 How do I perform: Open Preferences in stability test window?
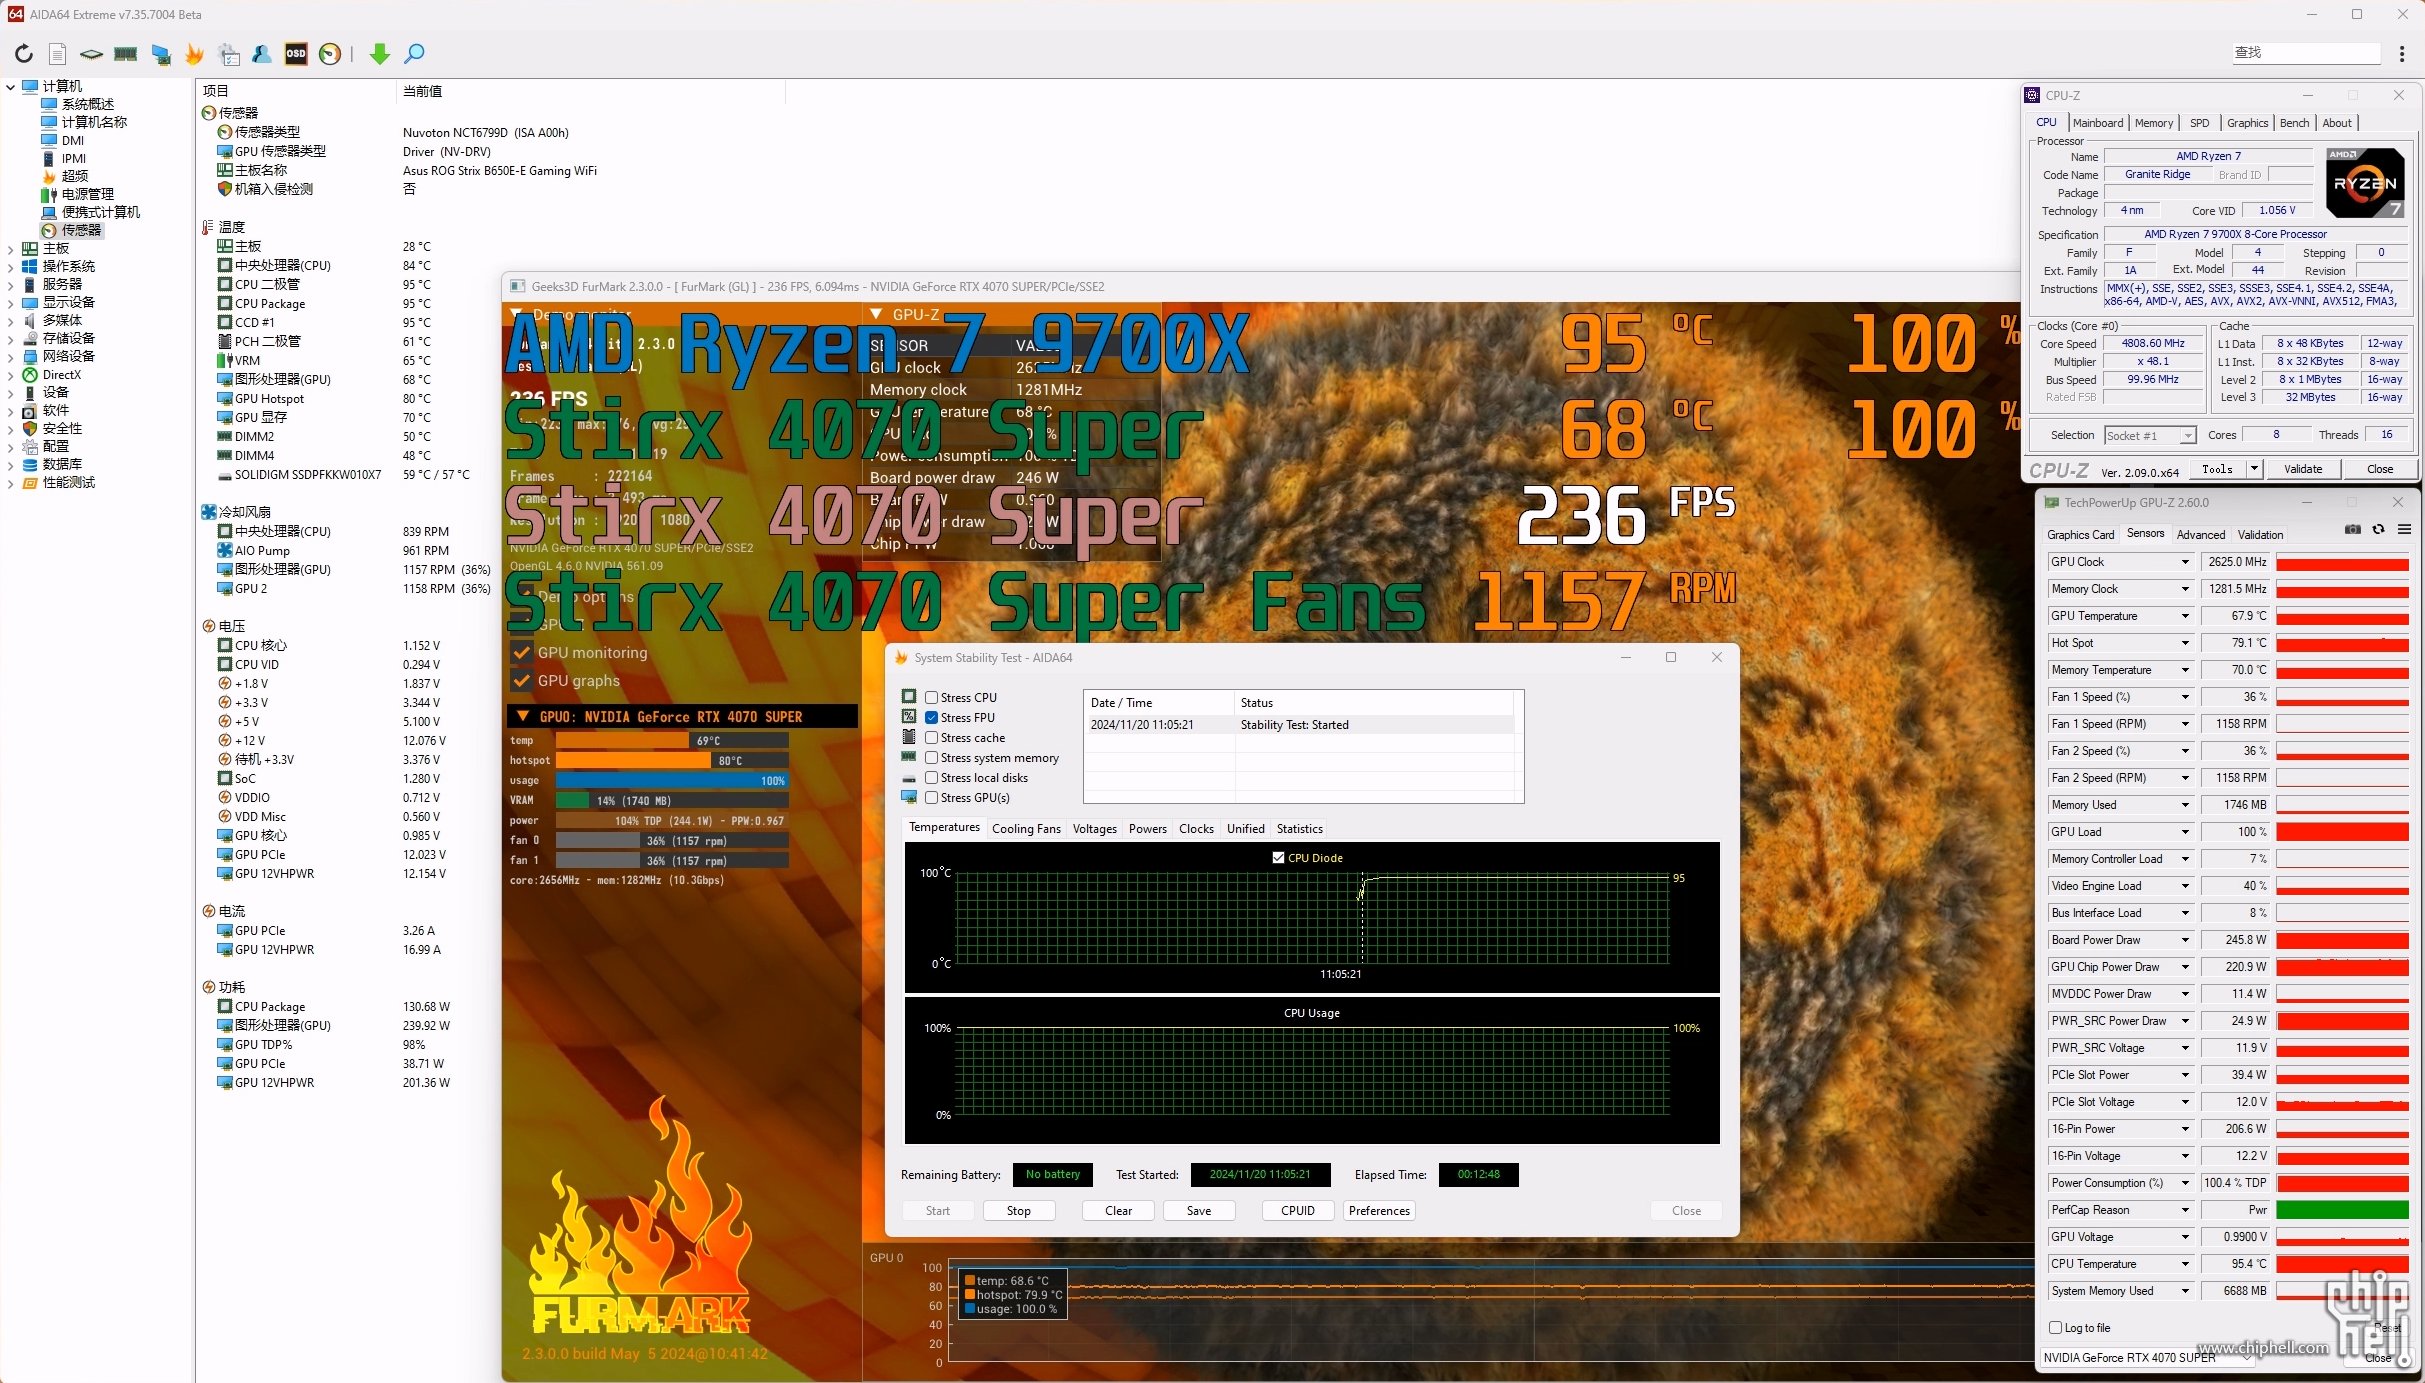click(1379, 1211)
